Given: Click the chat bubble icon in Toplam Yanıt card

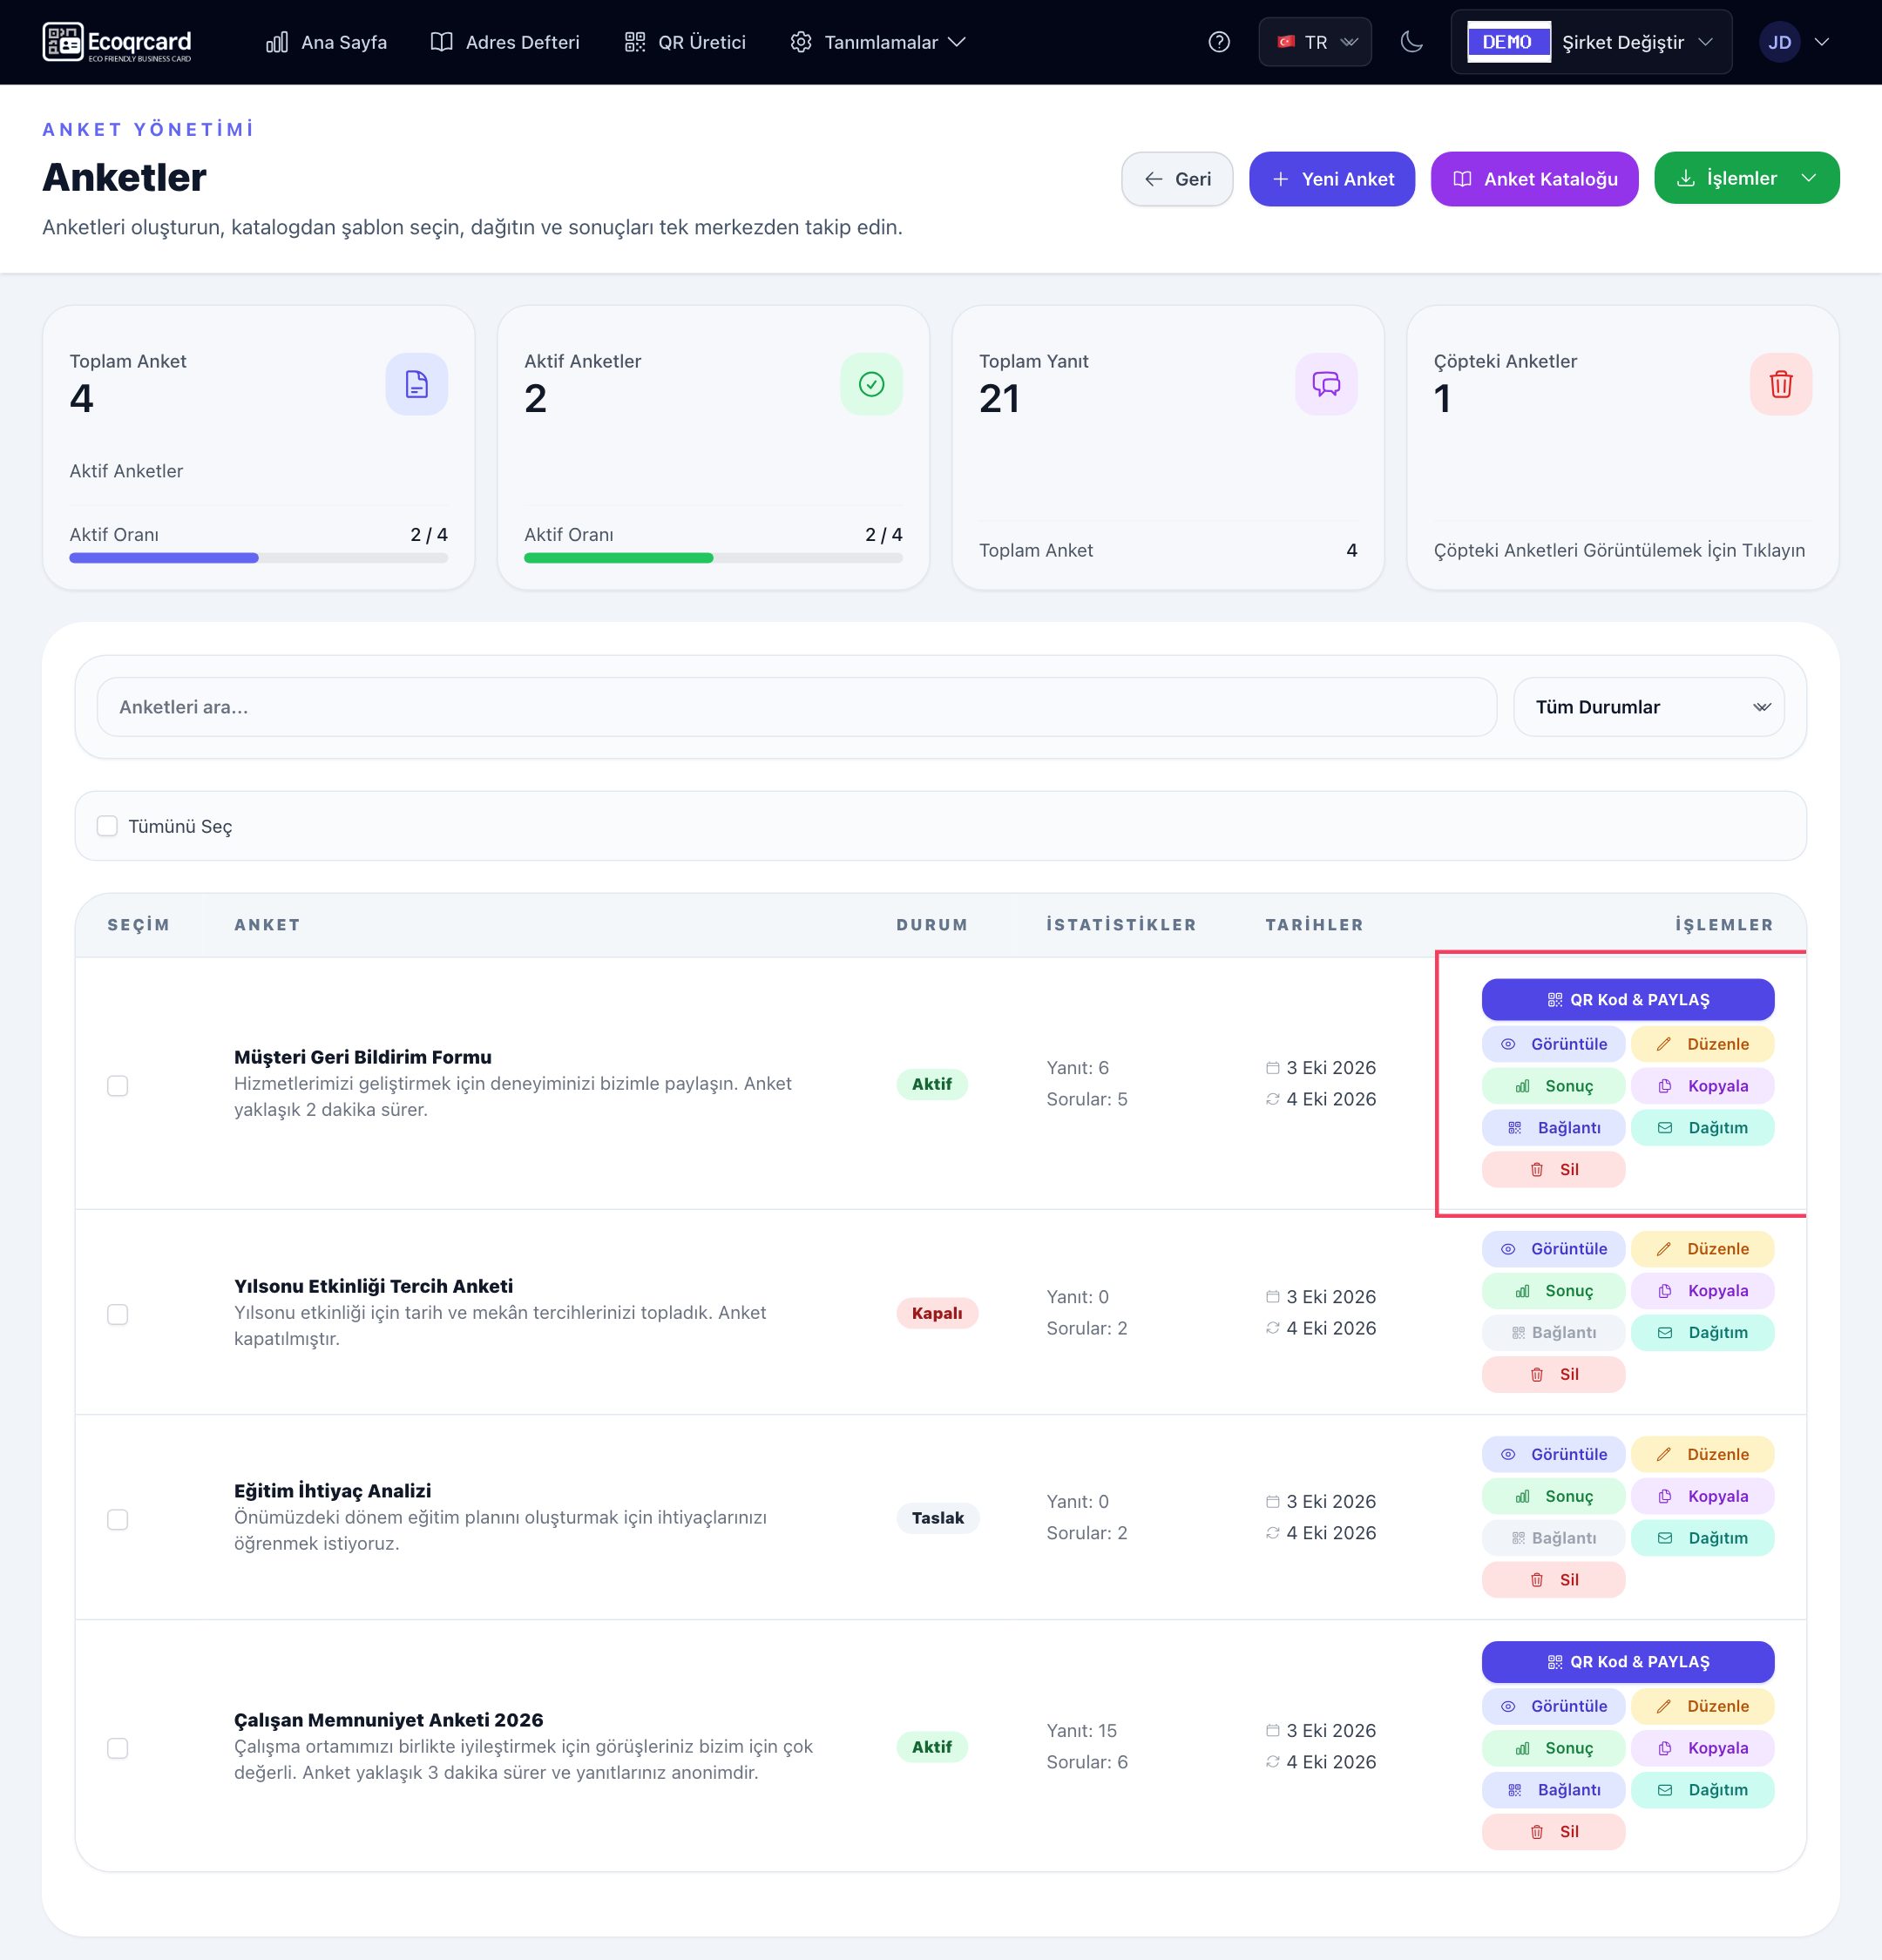Looking at the screenshot, I should [x=1326, y=384].
